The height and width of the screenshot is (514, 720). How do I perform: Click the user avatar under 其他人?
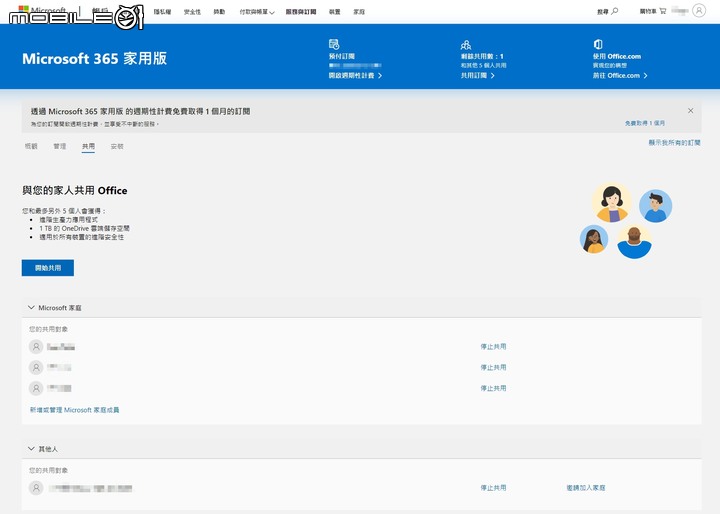point(36,488)
